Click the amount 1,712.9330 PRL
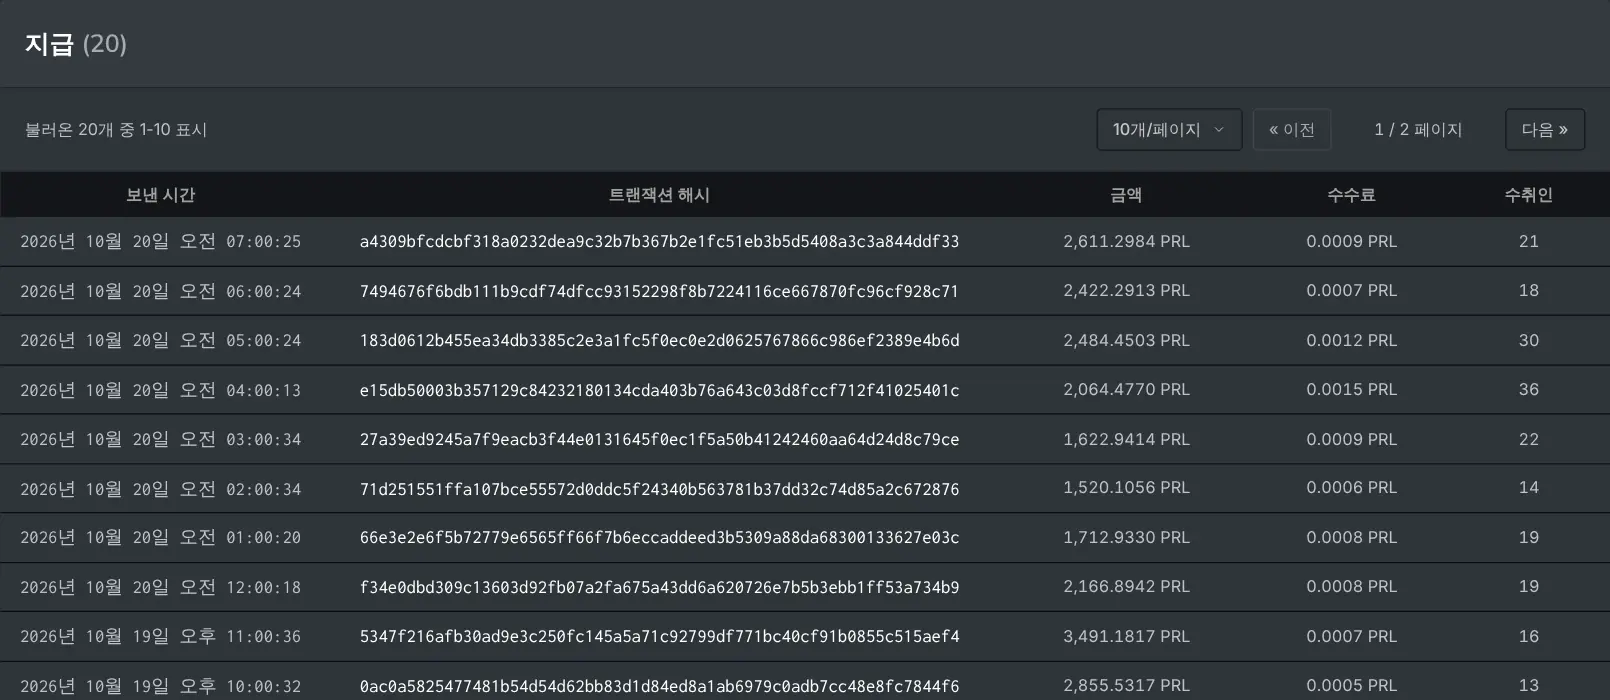1610x700 pixels. click(1126, 537)
